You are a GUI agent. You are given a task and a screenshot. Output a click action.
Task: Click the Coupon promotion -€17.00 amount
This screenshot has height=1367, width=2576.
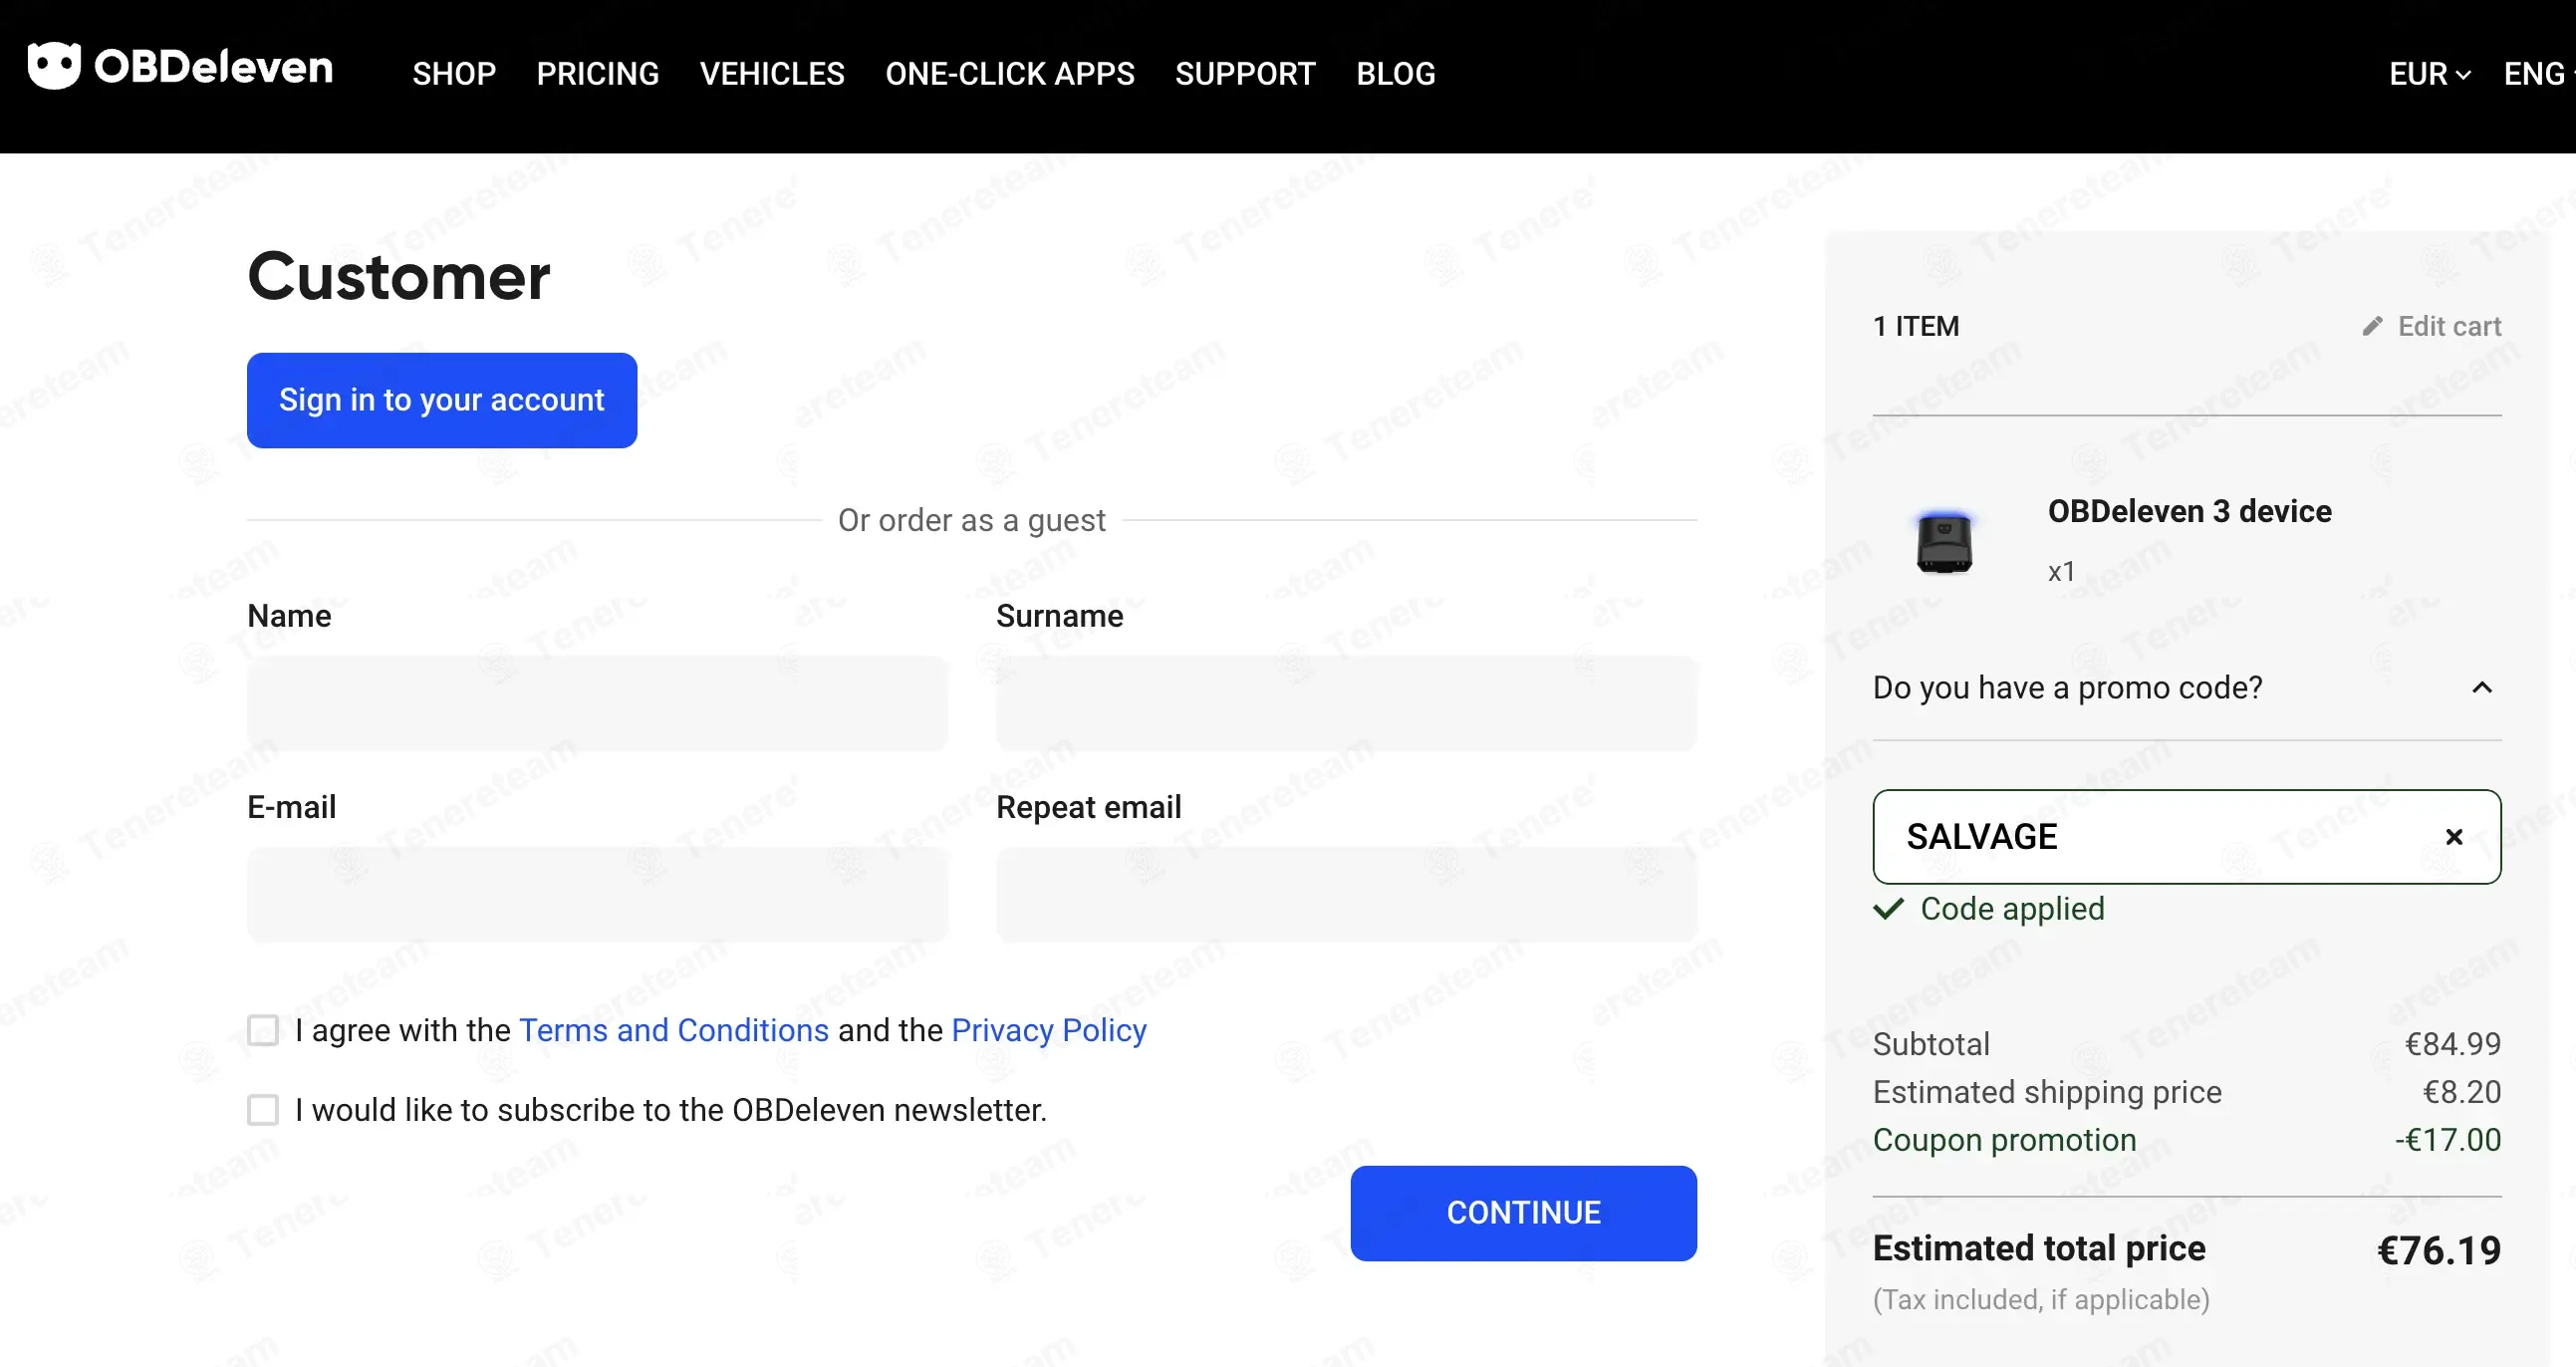pyautogui.click(x=2448, y=1140)
